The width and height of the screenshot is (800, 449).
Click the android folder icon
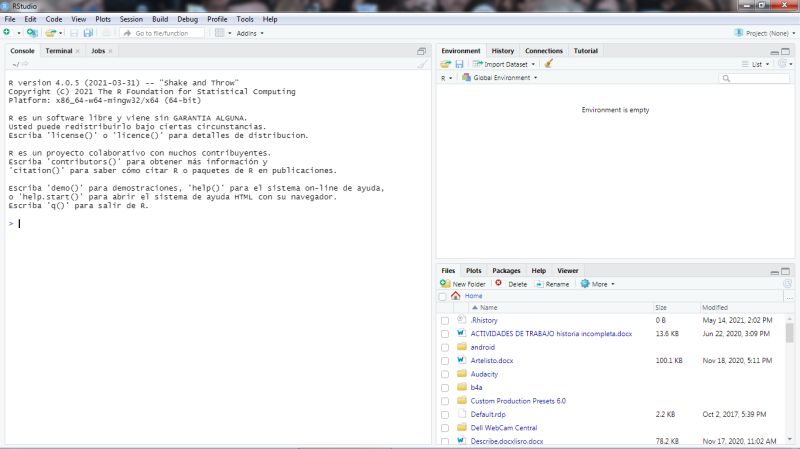(462, 346)
